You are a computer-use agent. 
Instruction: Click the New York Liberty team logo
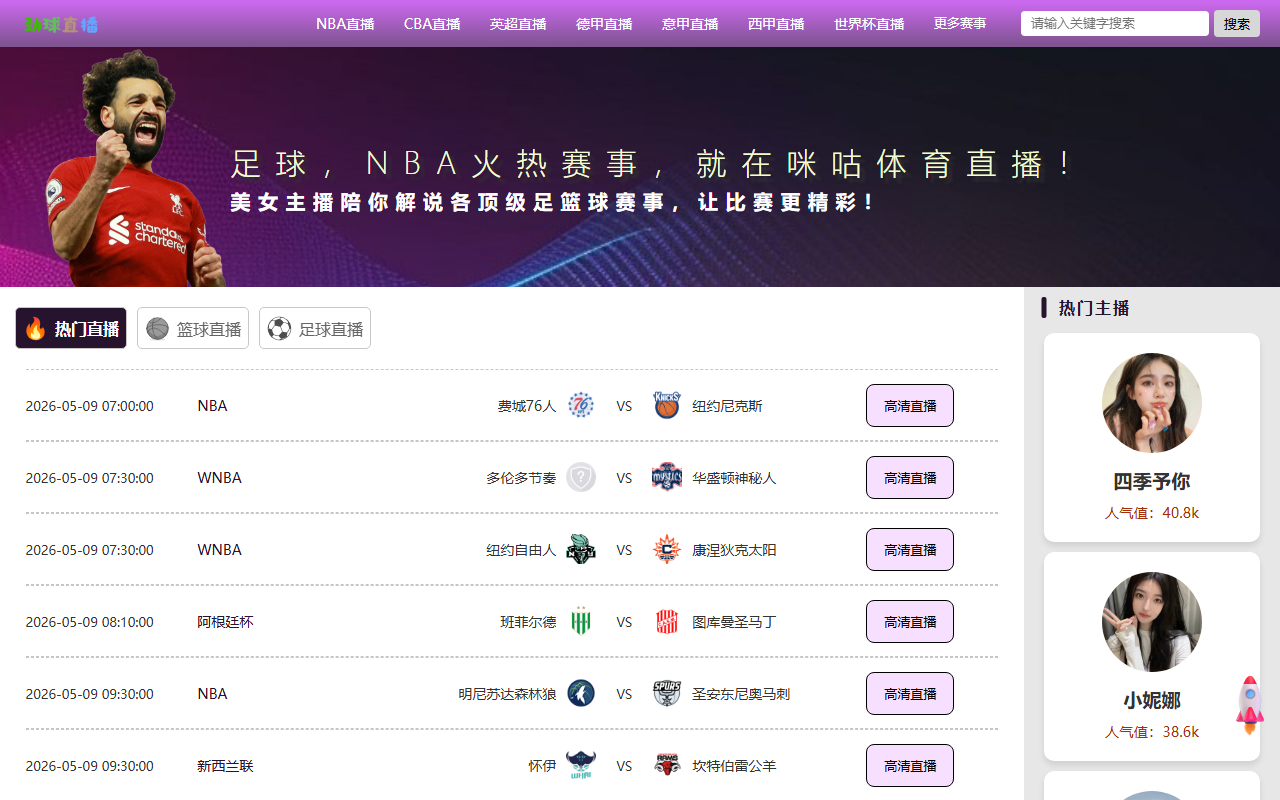tap(581, 549)
